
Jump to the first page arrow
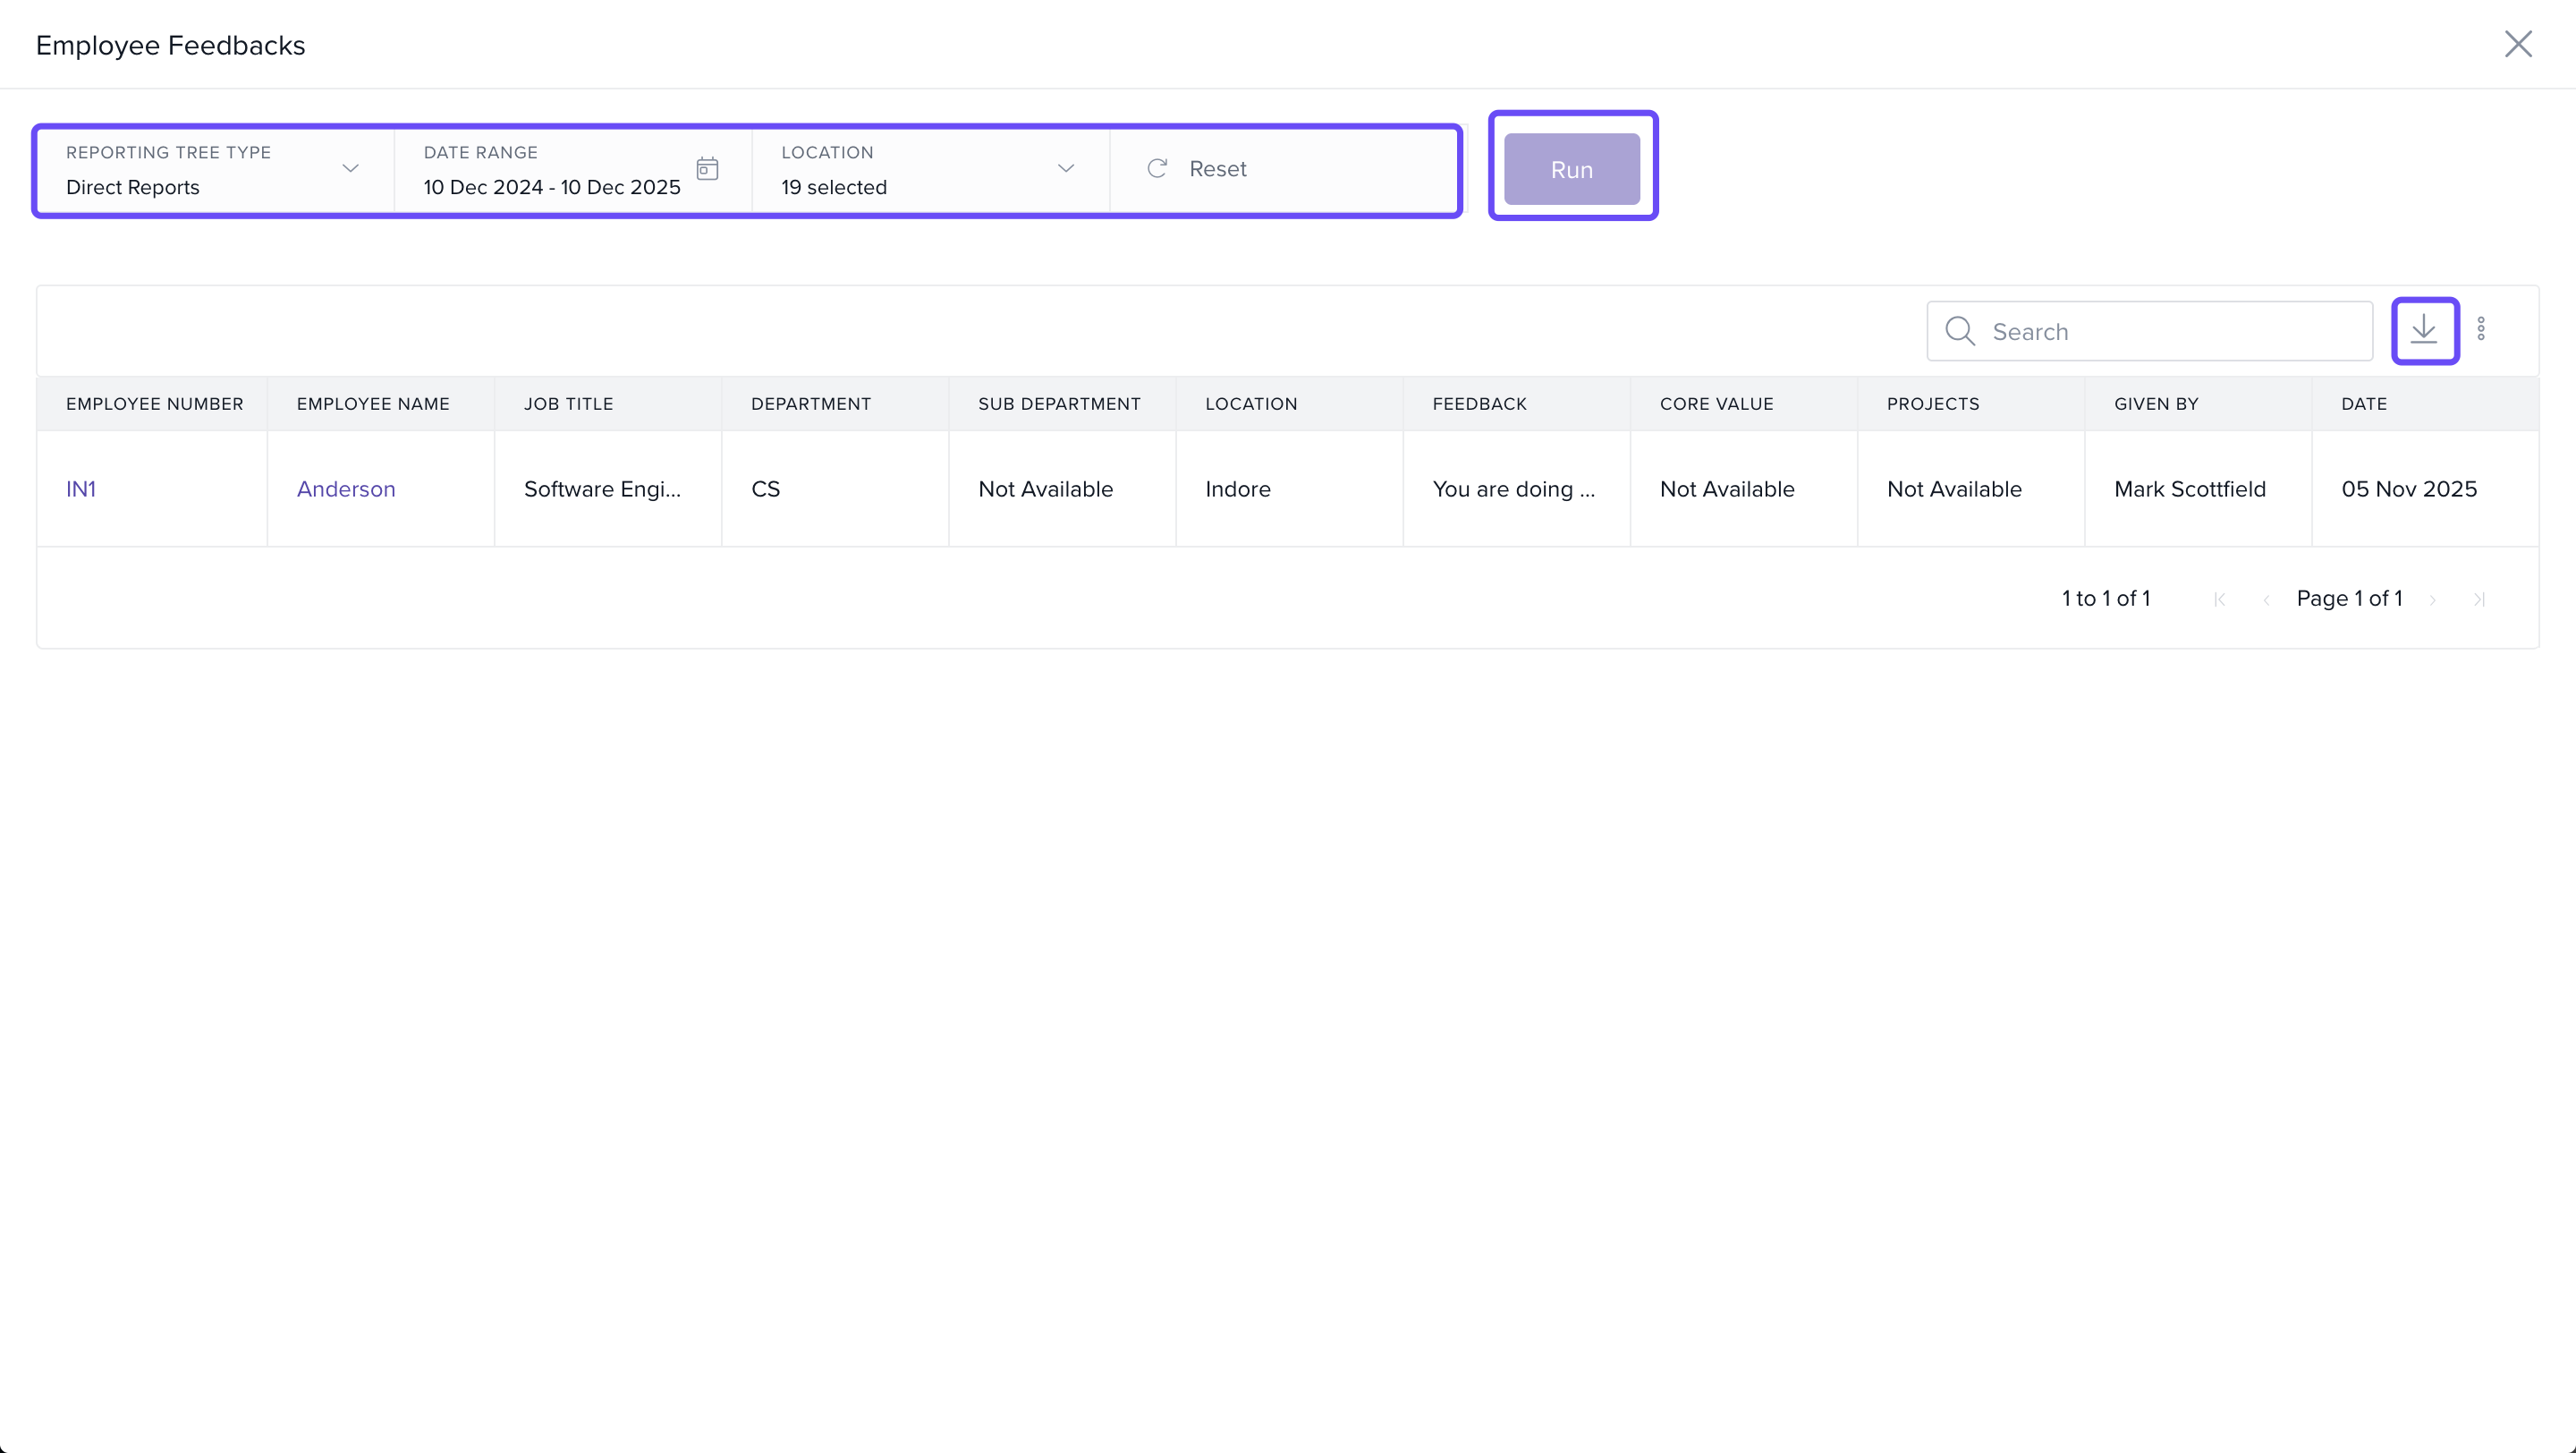click(x=2220, y=599)
